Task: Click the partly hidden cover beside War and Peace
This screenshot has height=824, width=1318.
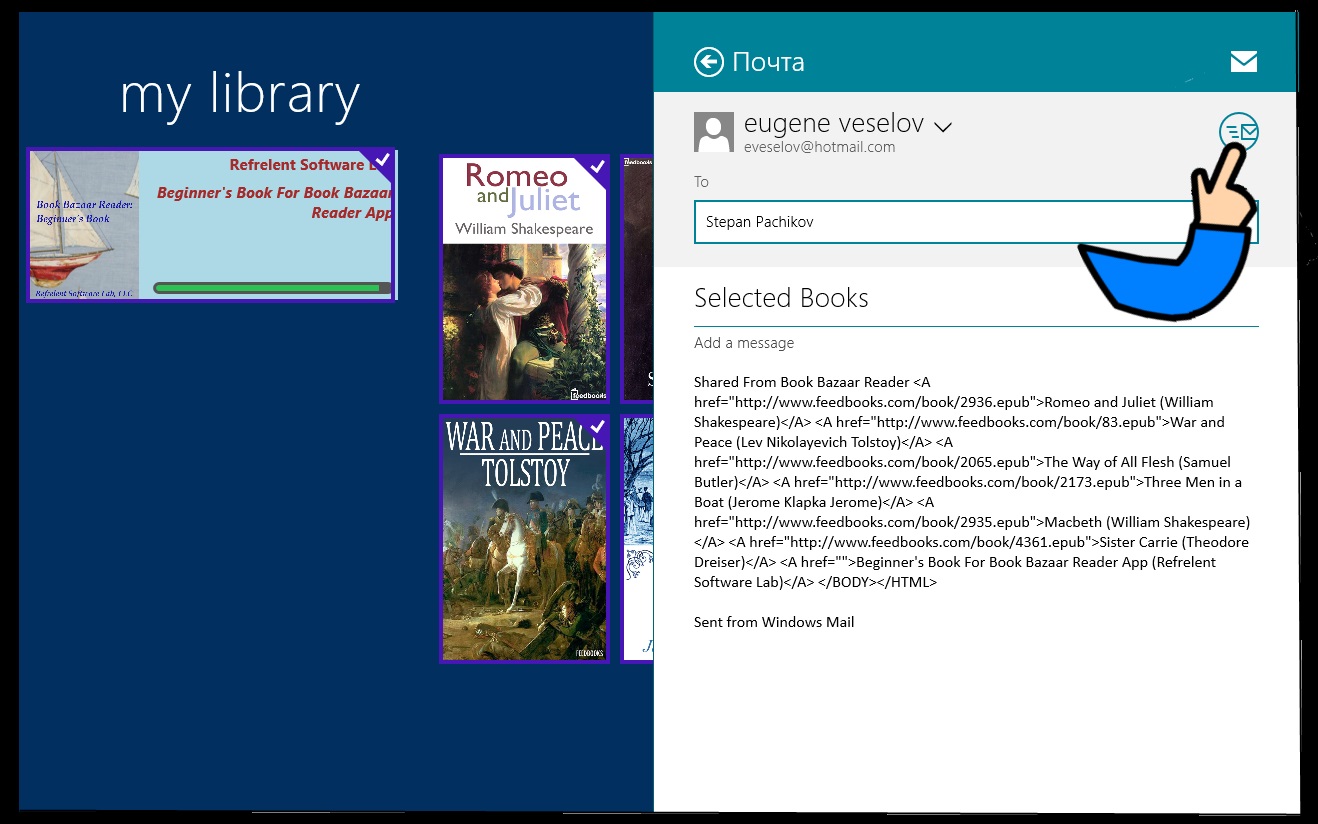Action: pyautogui.click(x=637, y=540)
